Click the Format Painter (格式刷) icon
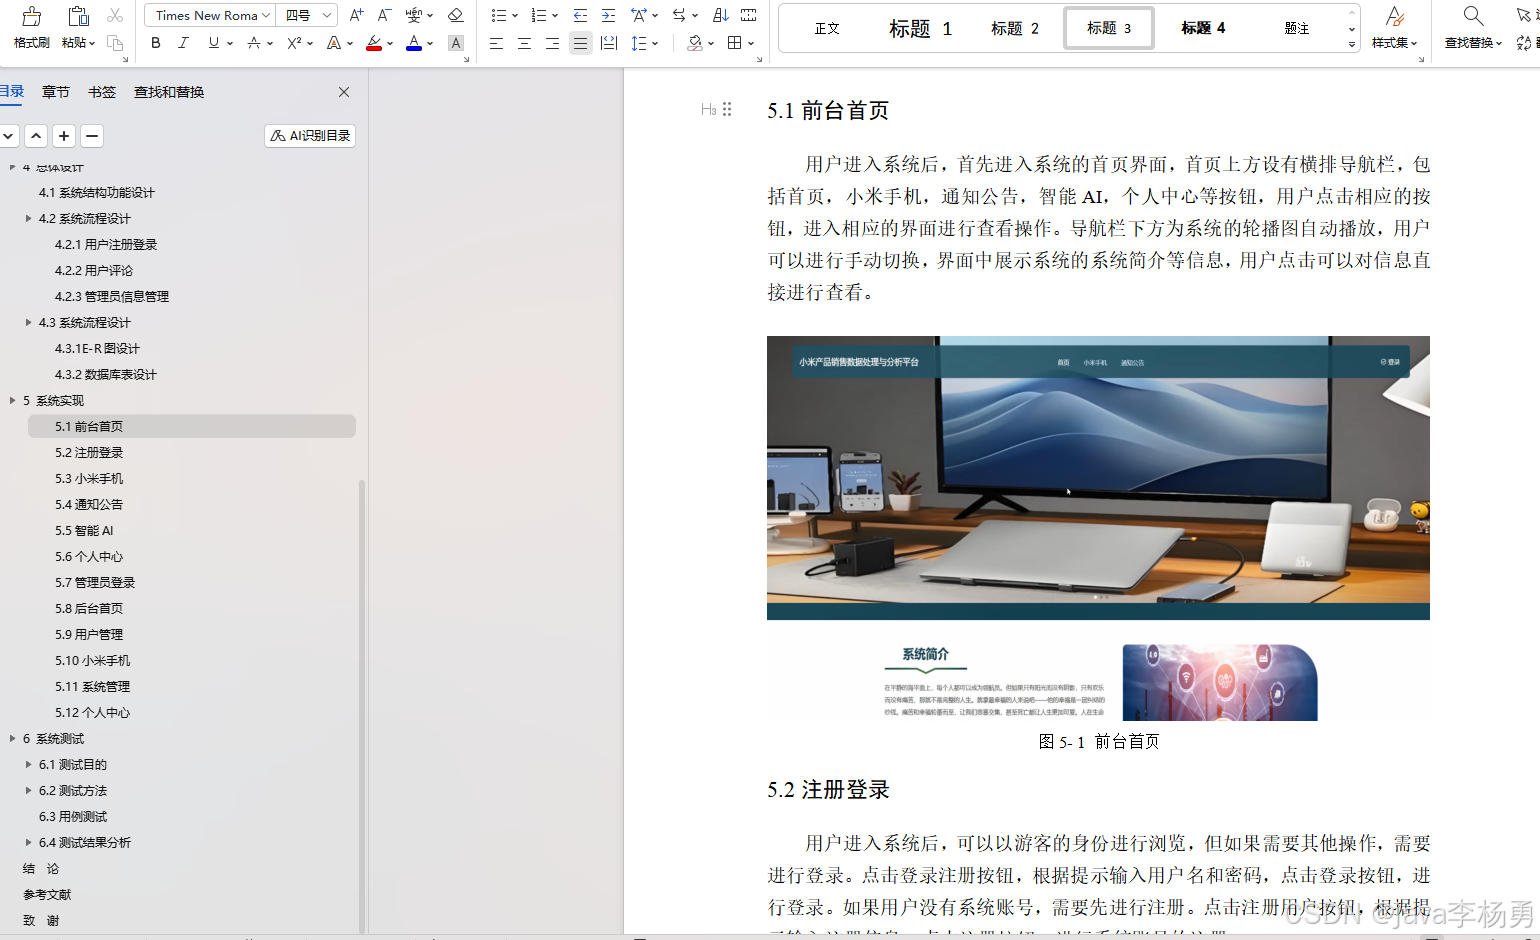The height and width of the screenshot is (940, 1540). 32,16
